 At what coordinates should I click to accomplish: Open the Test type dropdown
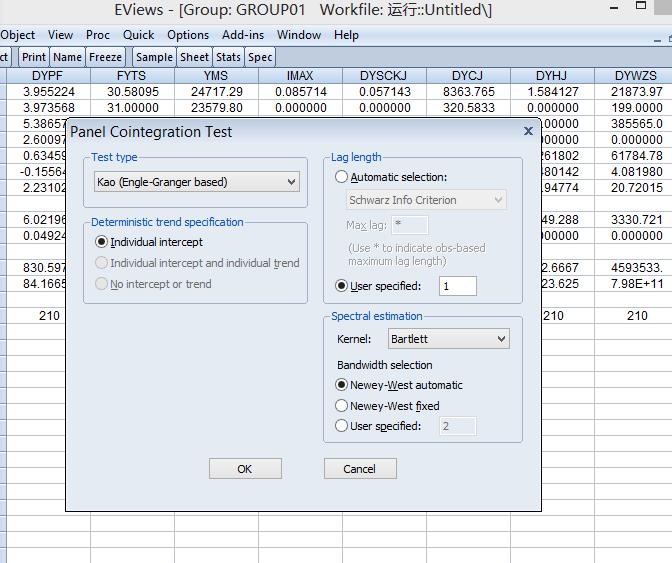click(197, 182)
